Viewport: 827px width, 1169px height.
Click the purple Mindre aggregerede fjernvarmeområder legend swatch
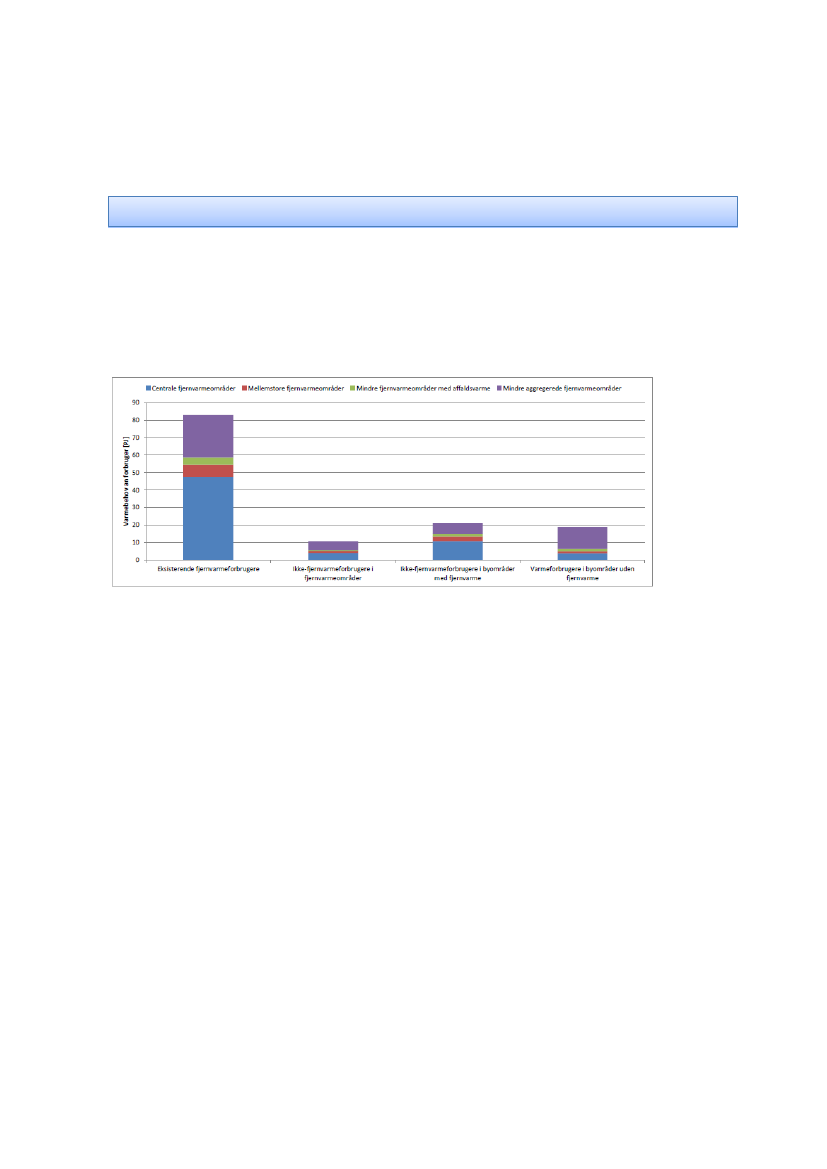(500, 388)
